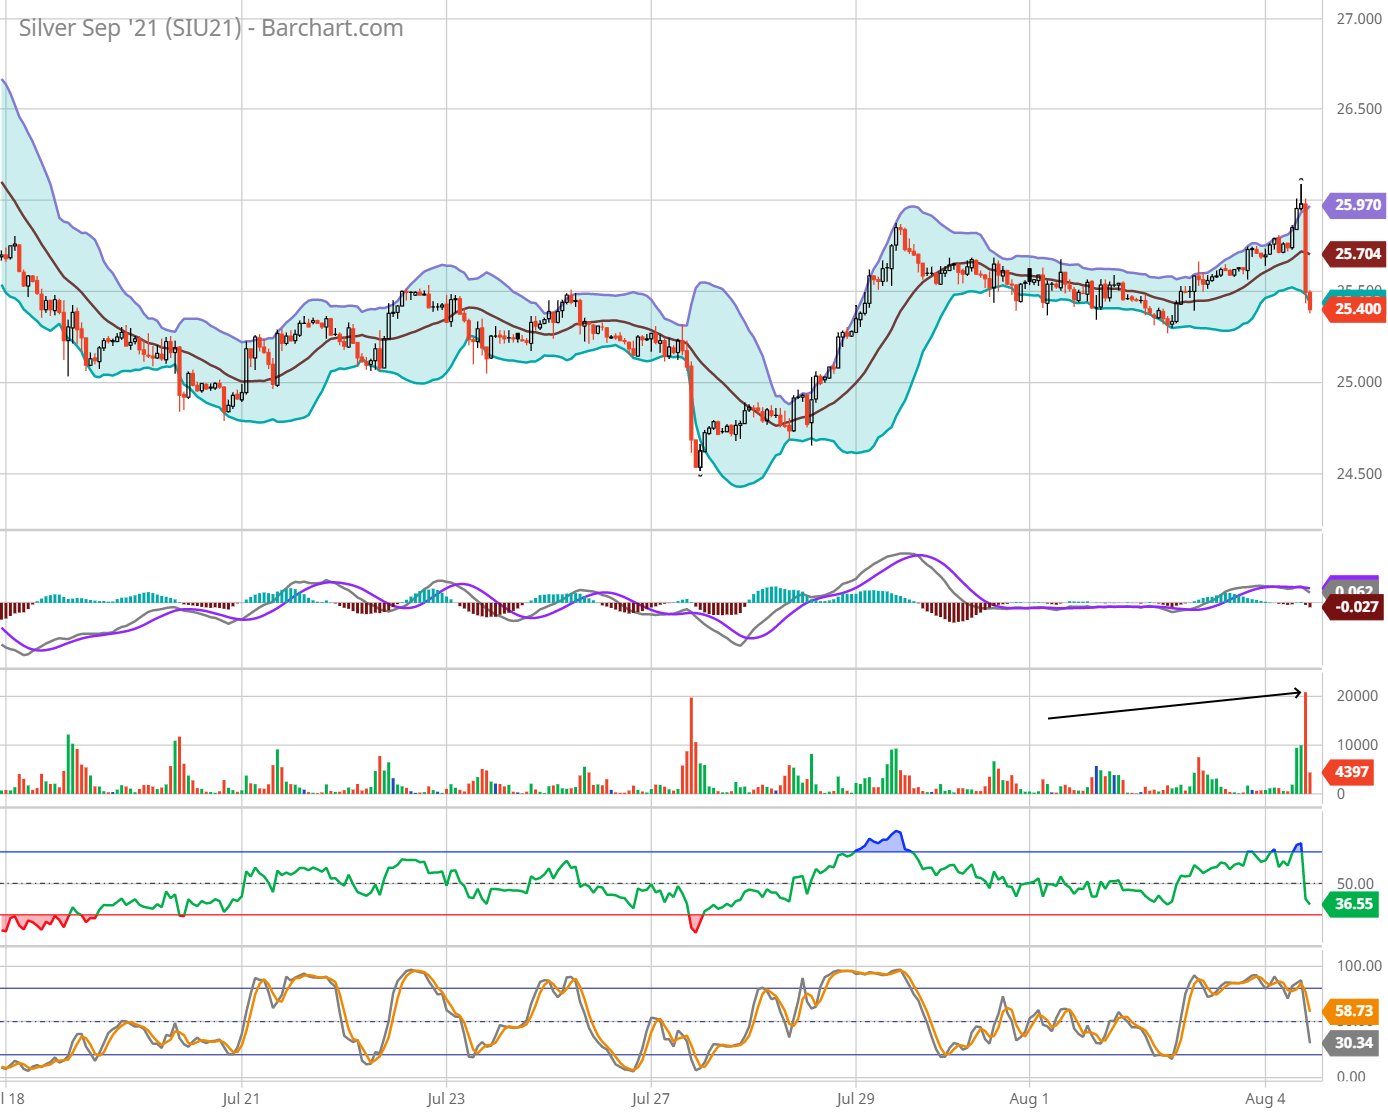1388x1118 pixels.
Task: Click the tall red volume bar at Jul 27
Action: click(691, 745)
